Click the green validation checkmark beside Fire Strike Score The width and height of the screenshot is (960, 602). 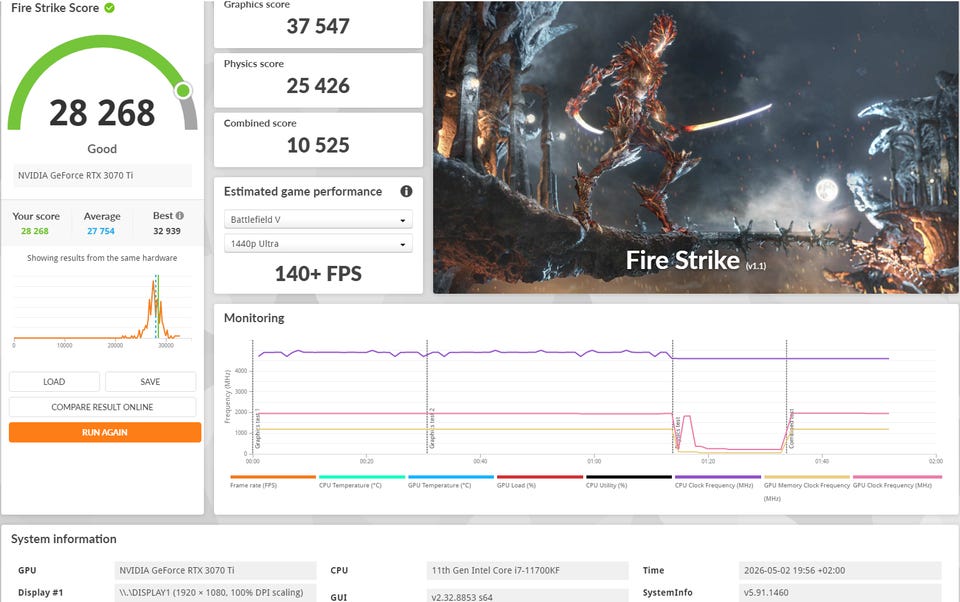[x=110, y=8]
